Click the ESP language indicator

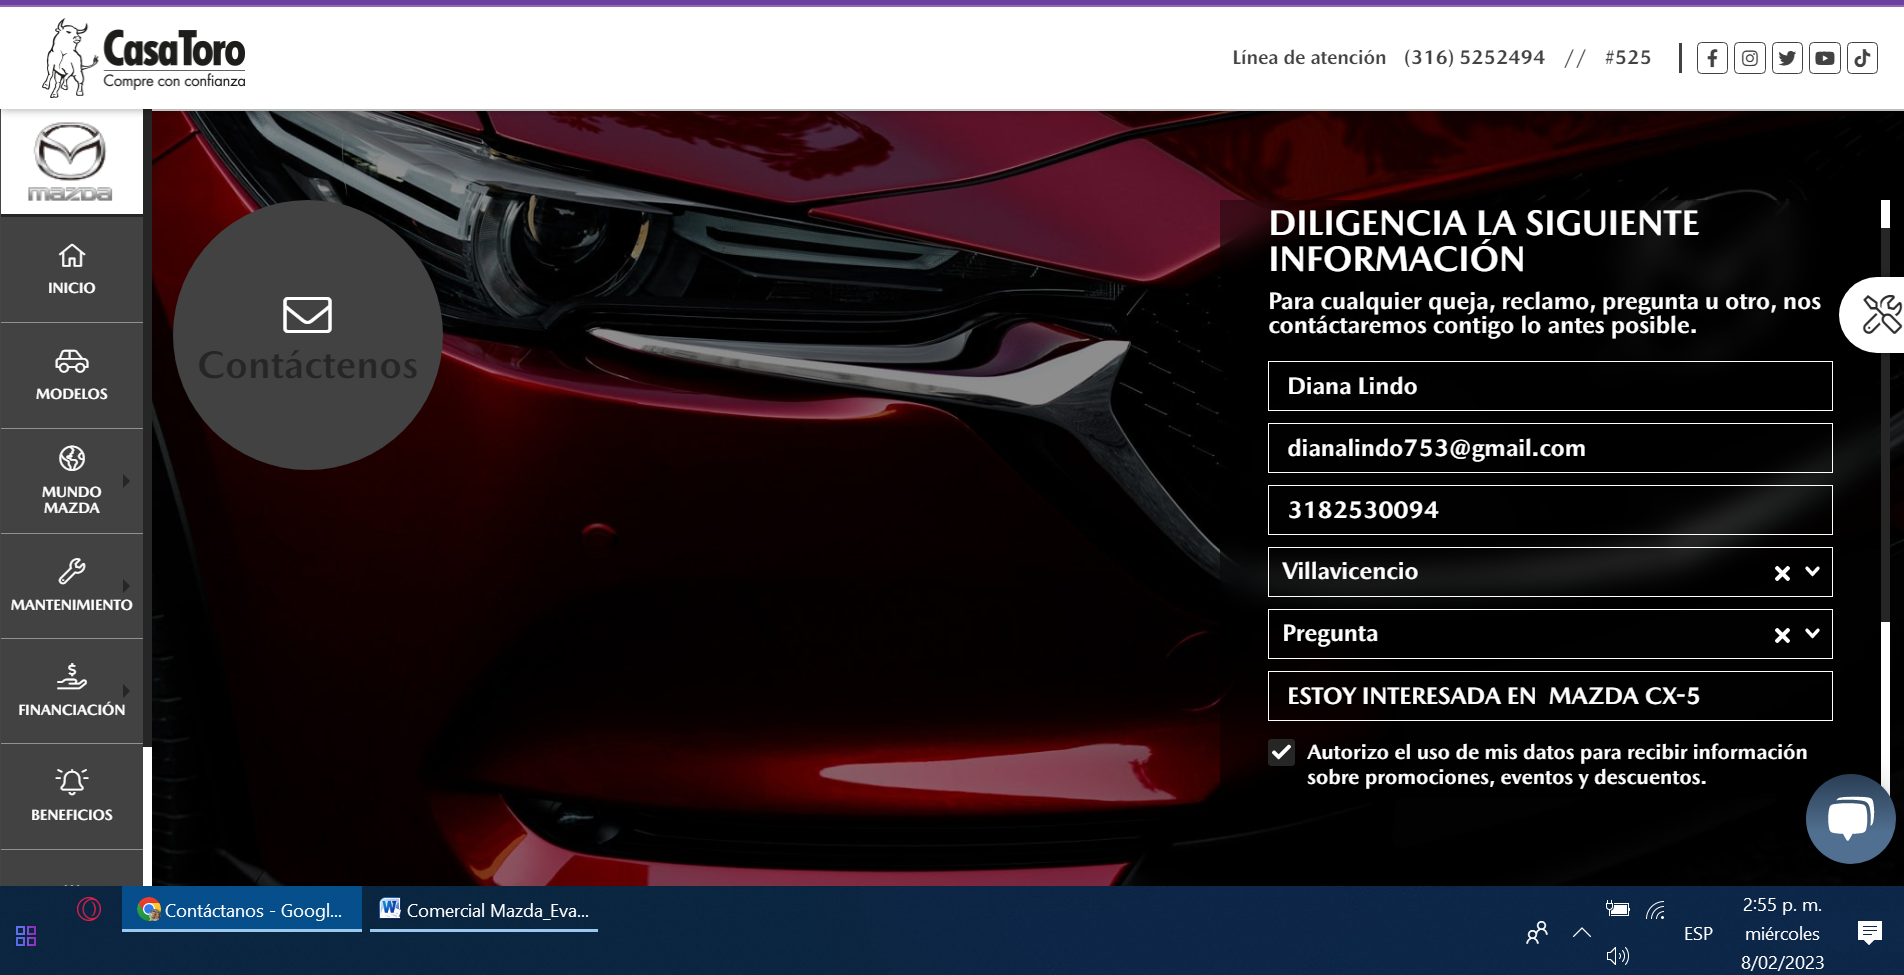(x=1698, y=933)
